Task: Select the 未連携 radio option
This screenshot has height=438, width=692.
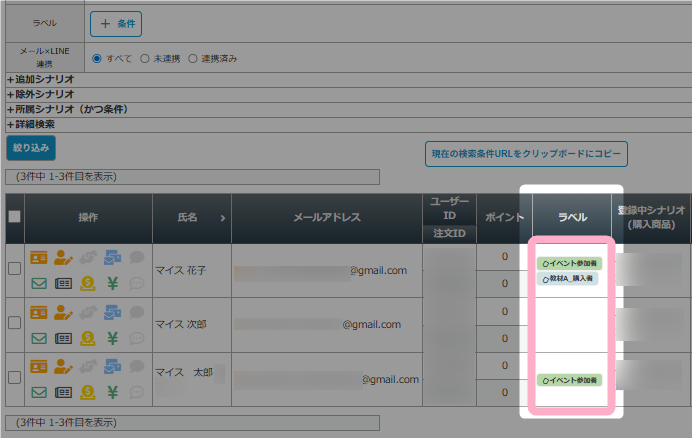Action: click(145, 58)
